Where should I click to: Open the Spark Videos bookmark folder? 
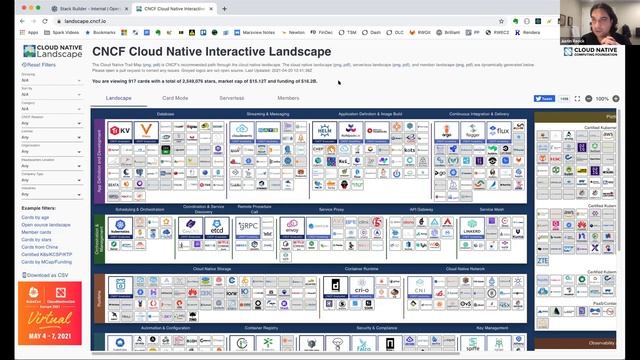[x=62, y=33]
